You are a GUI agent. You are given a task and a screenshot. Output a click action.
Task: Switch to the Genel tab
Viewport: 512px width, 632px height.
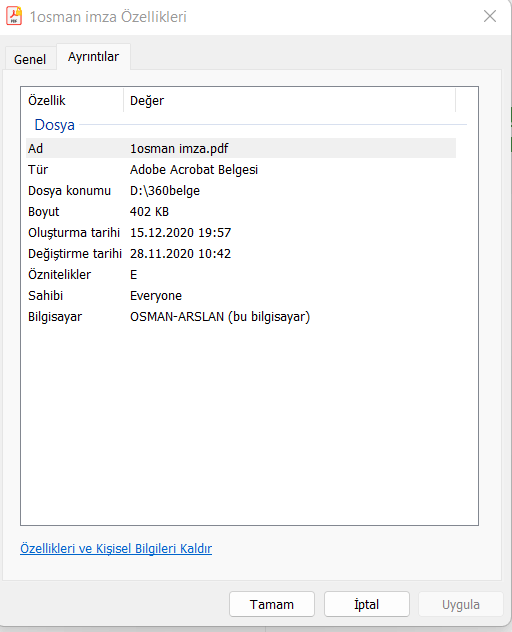30,59
